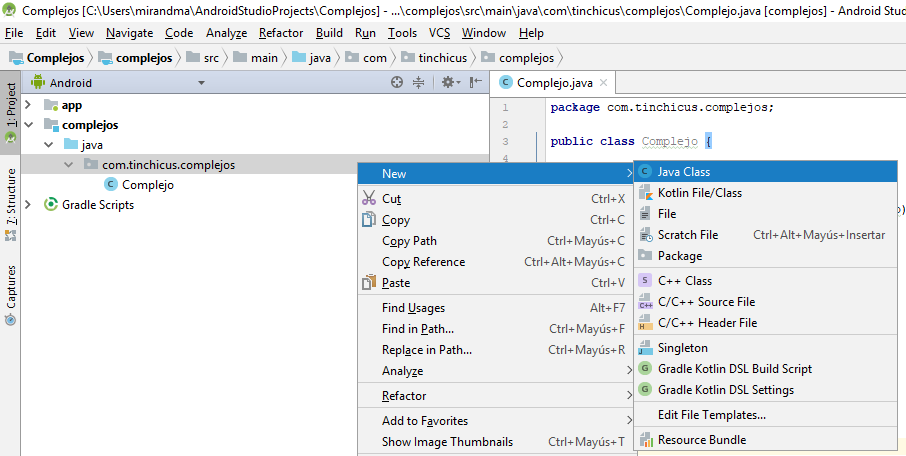Click Edit File Templates... entry

point(711,415)
